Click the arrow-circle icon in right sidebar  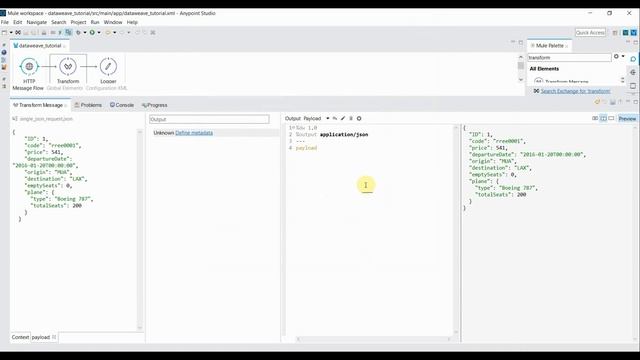point(633,72)
